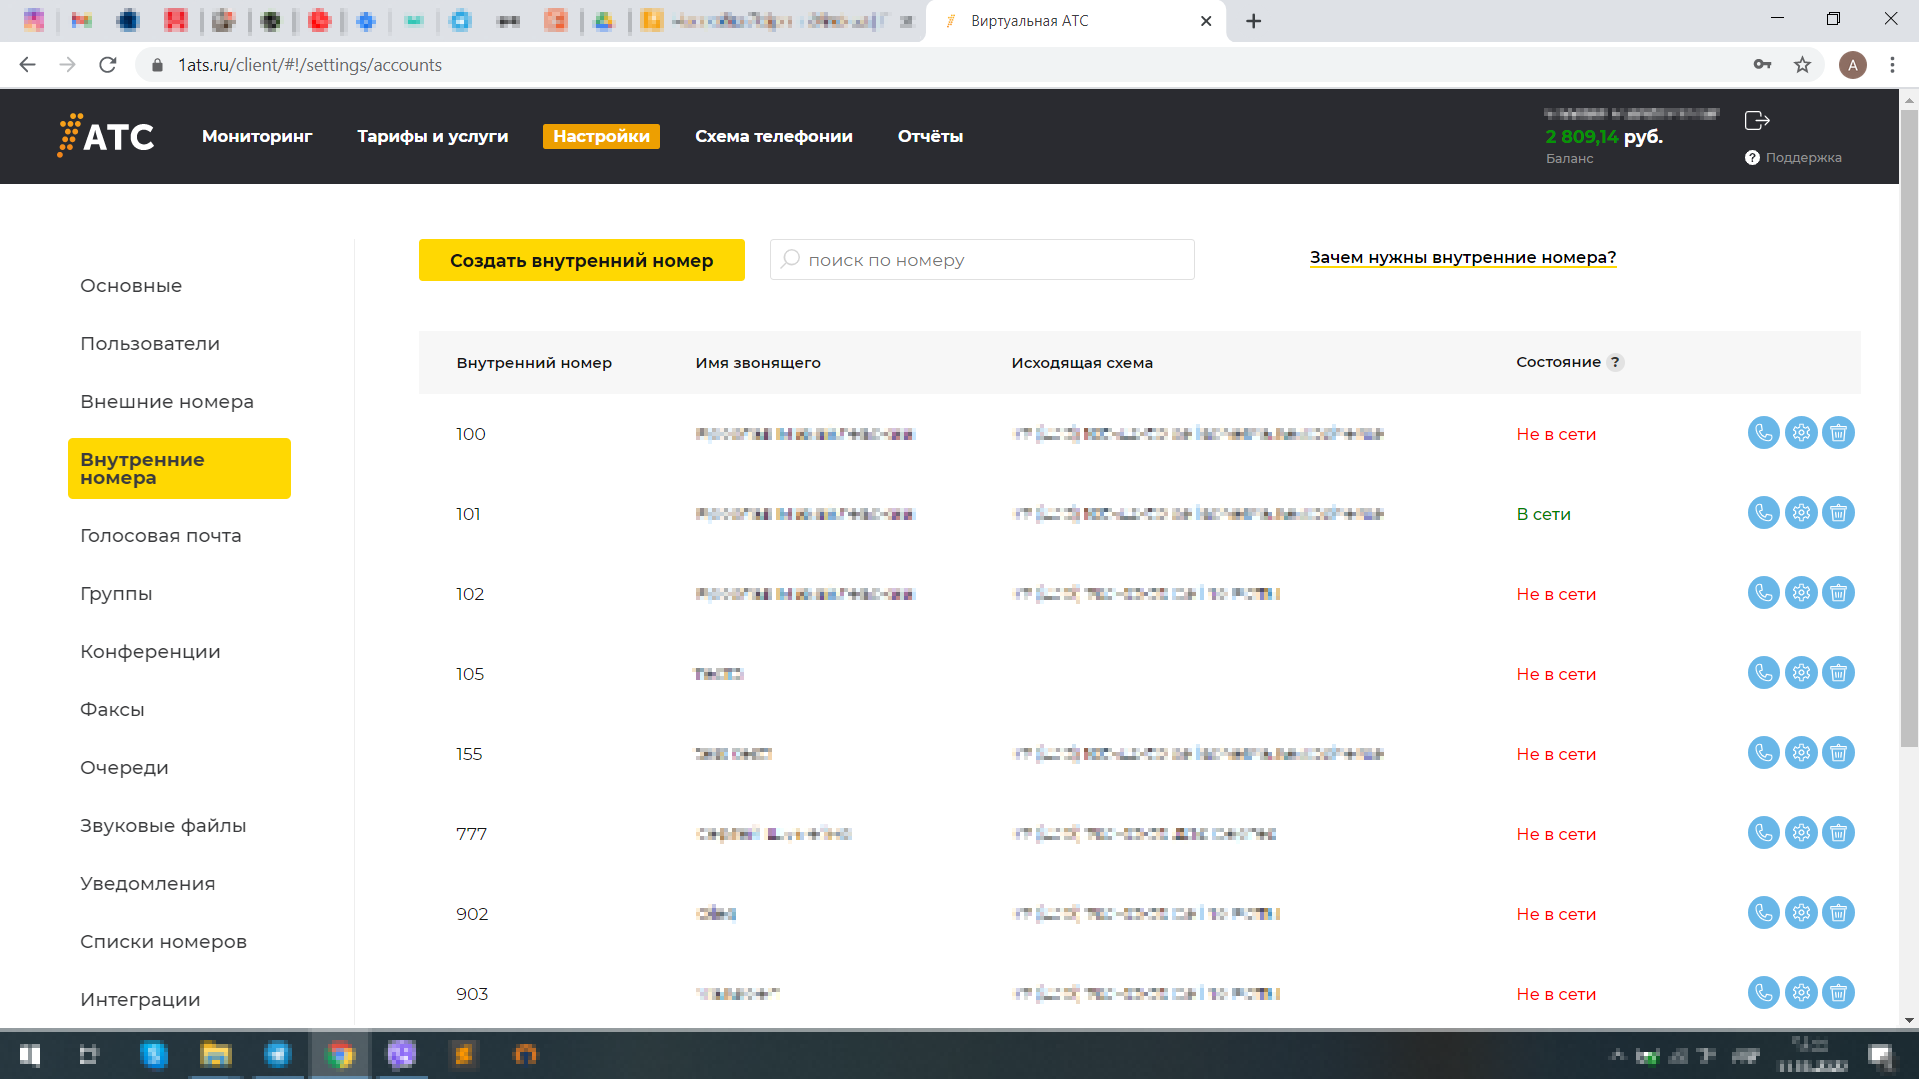Open settings gear for number 101
Viewport: 1919px width, 1079px height.
(x=1801, y=513)
